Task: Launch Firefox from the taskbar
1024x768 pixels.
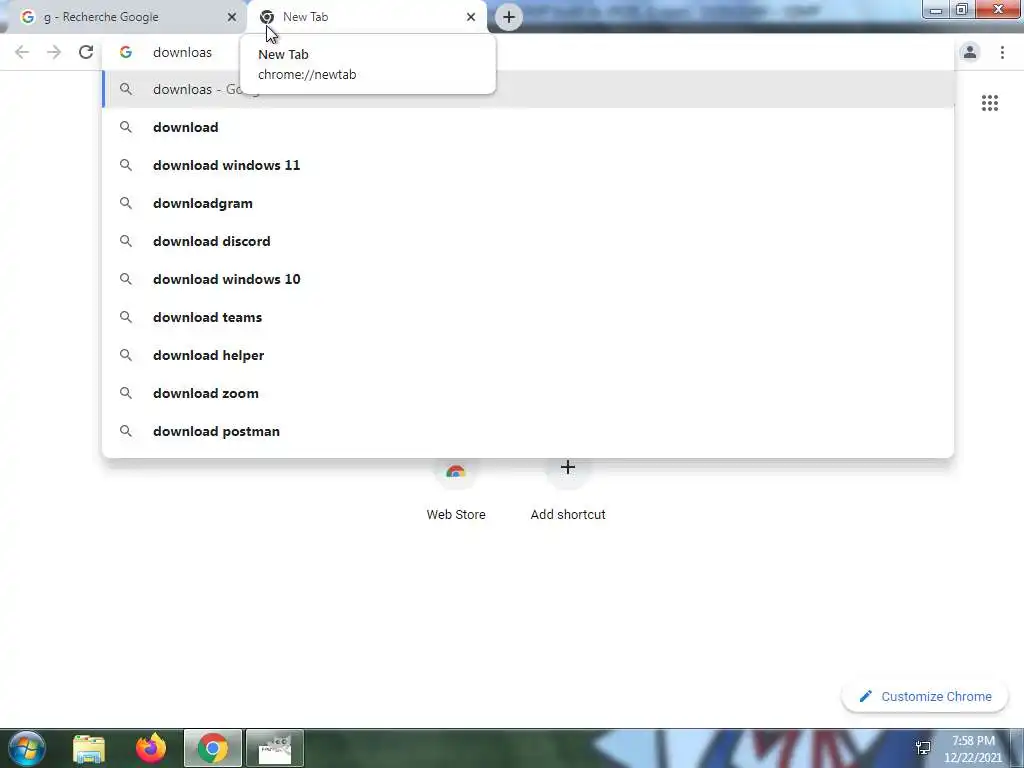Action: tap(151, 748)
